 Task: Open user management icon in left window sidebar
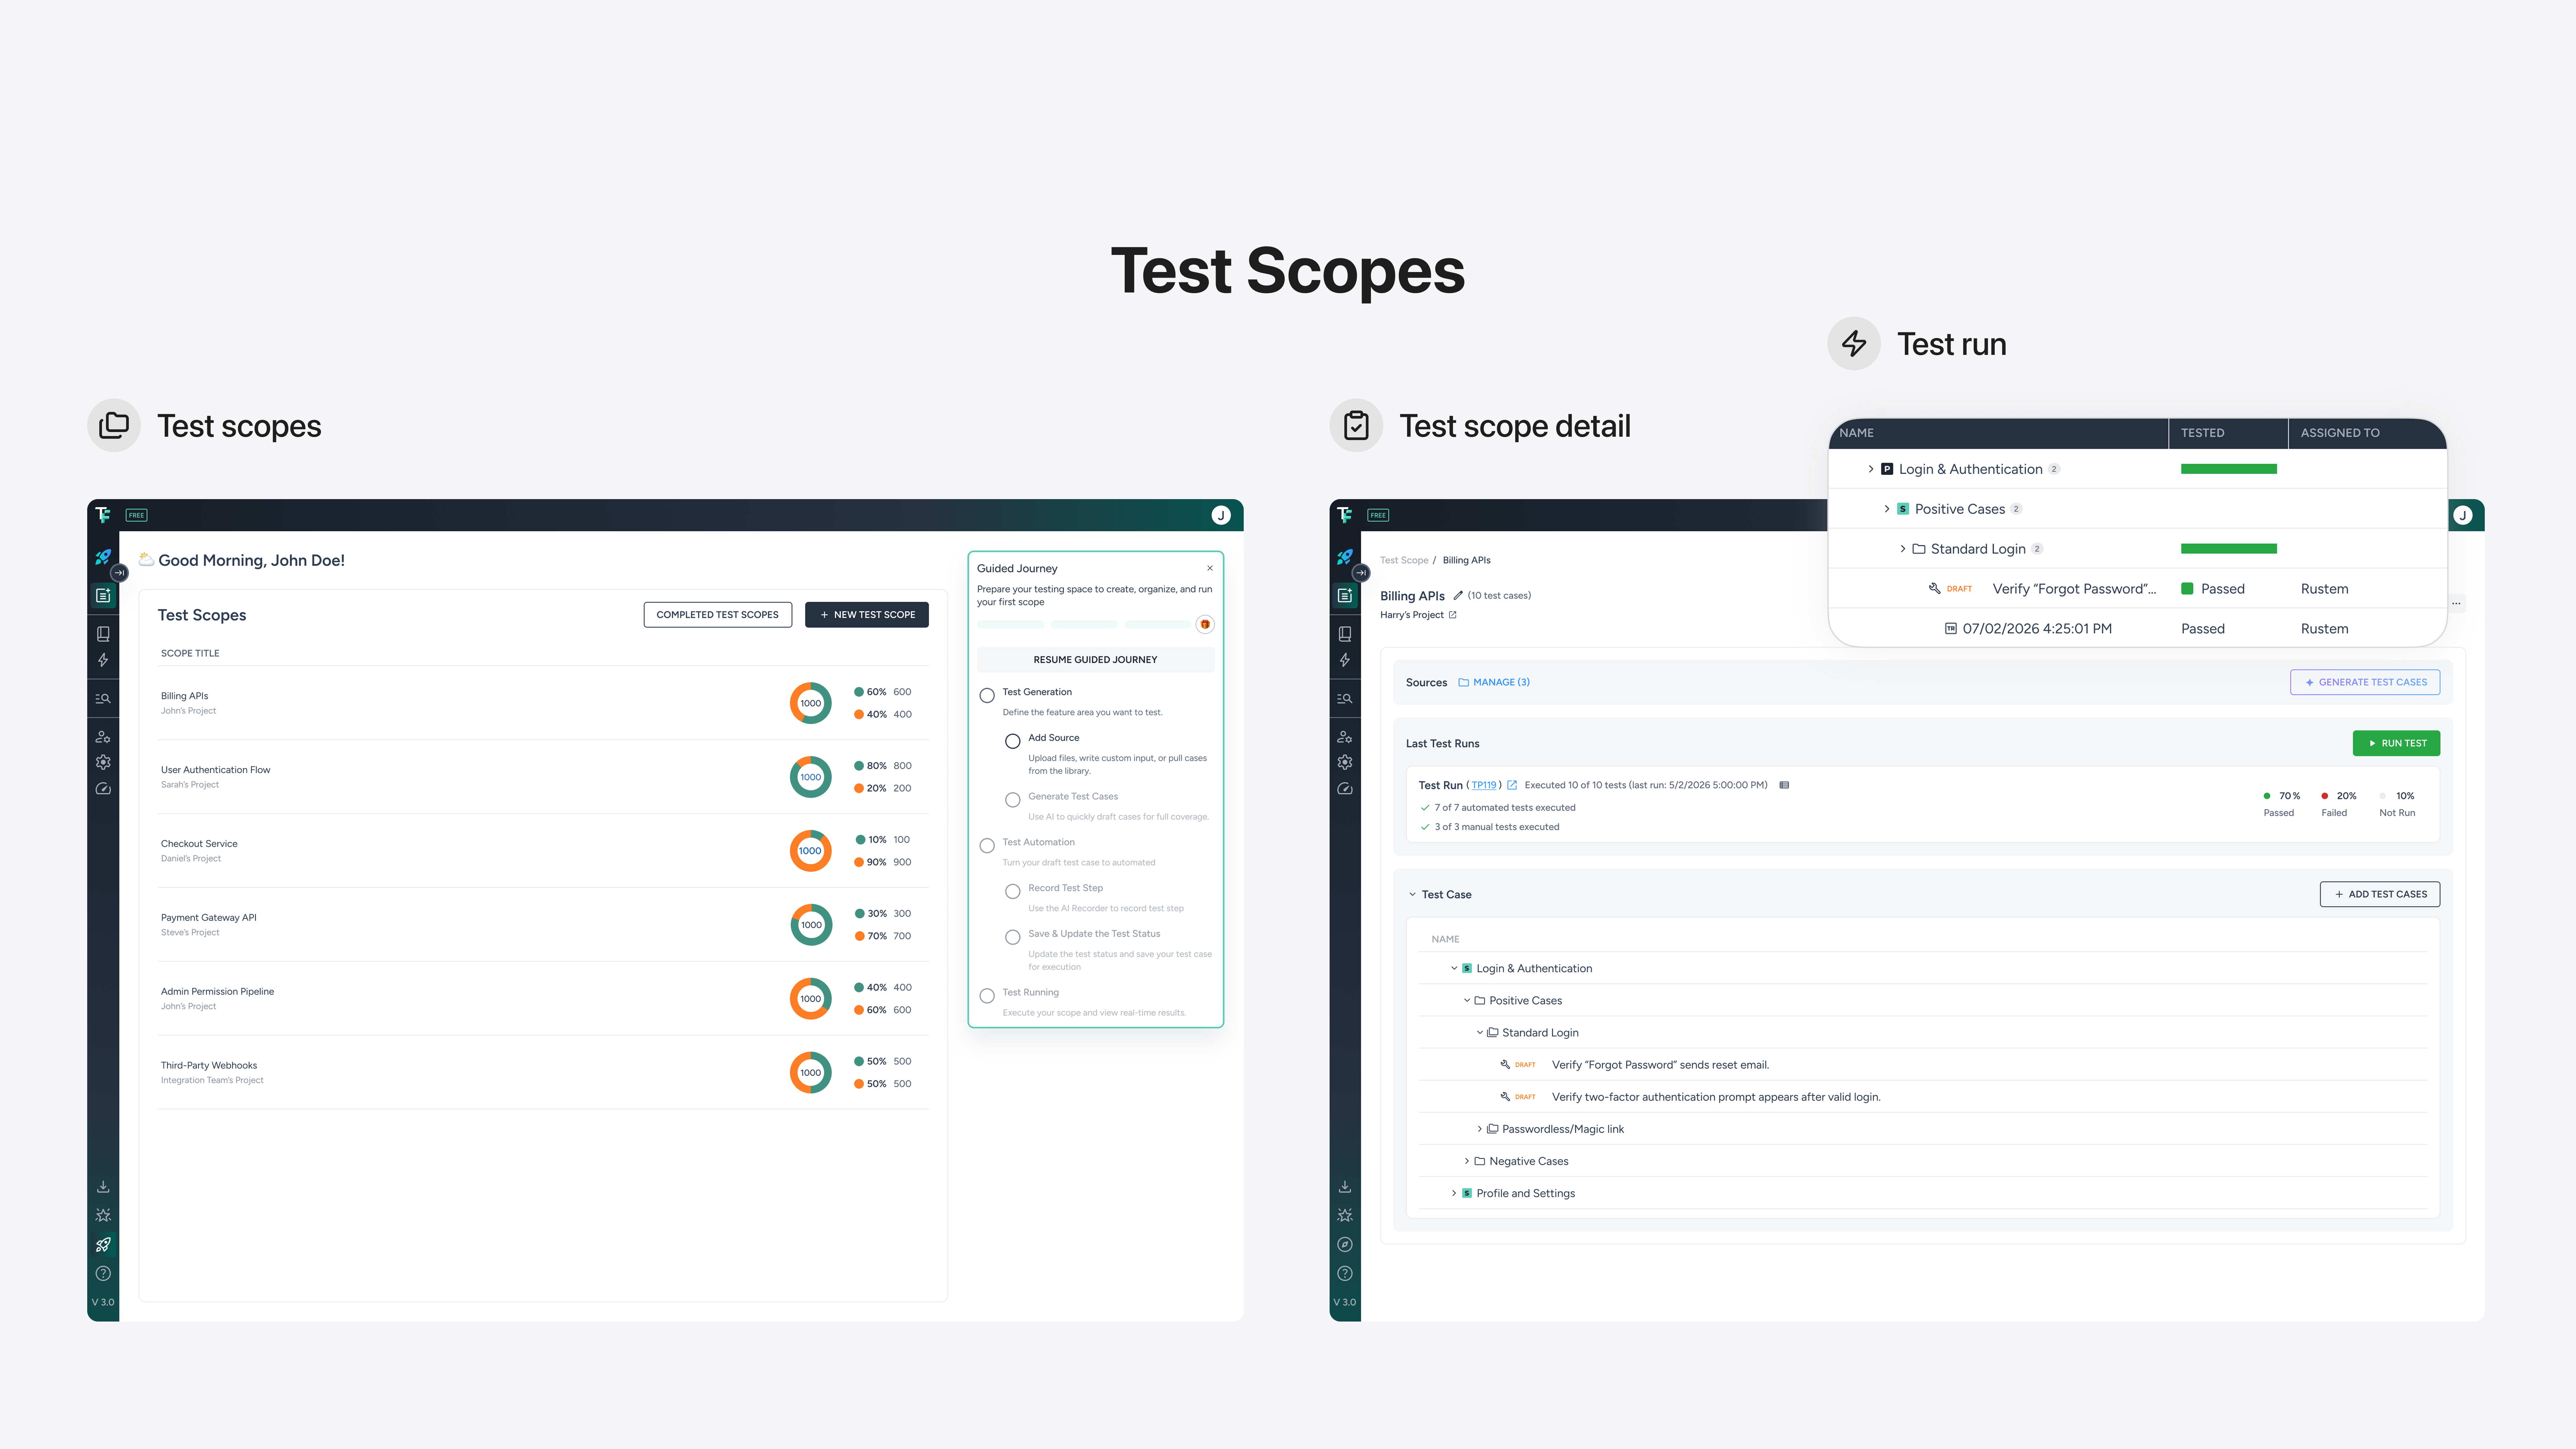point(103,737)
